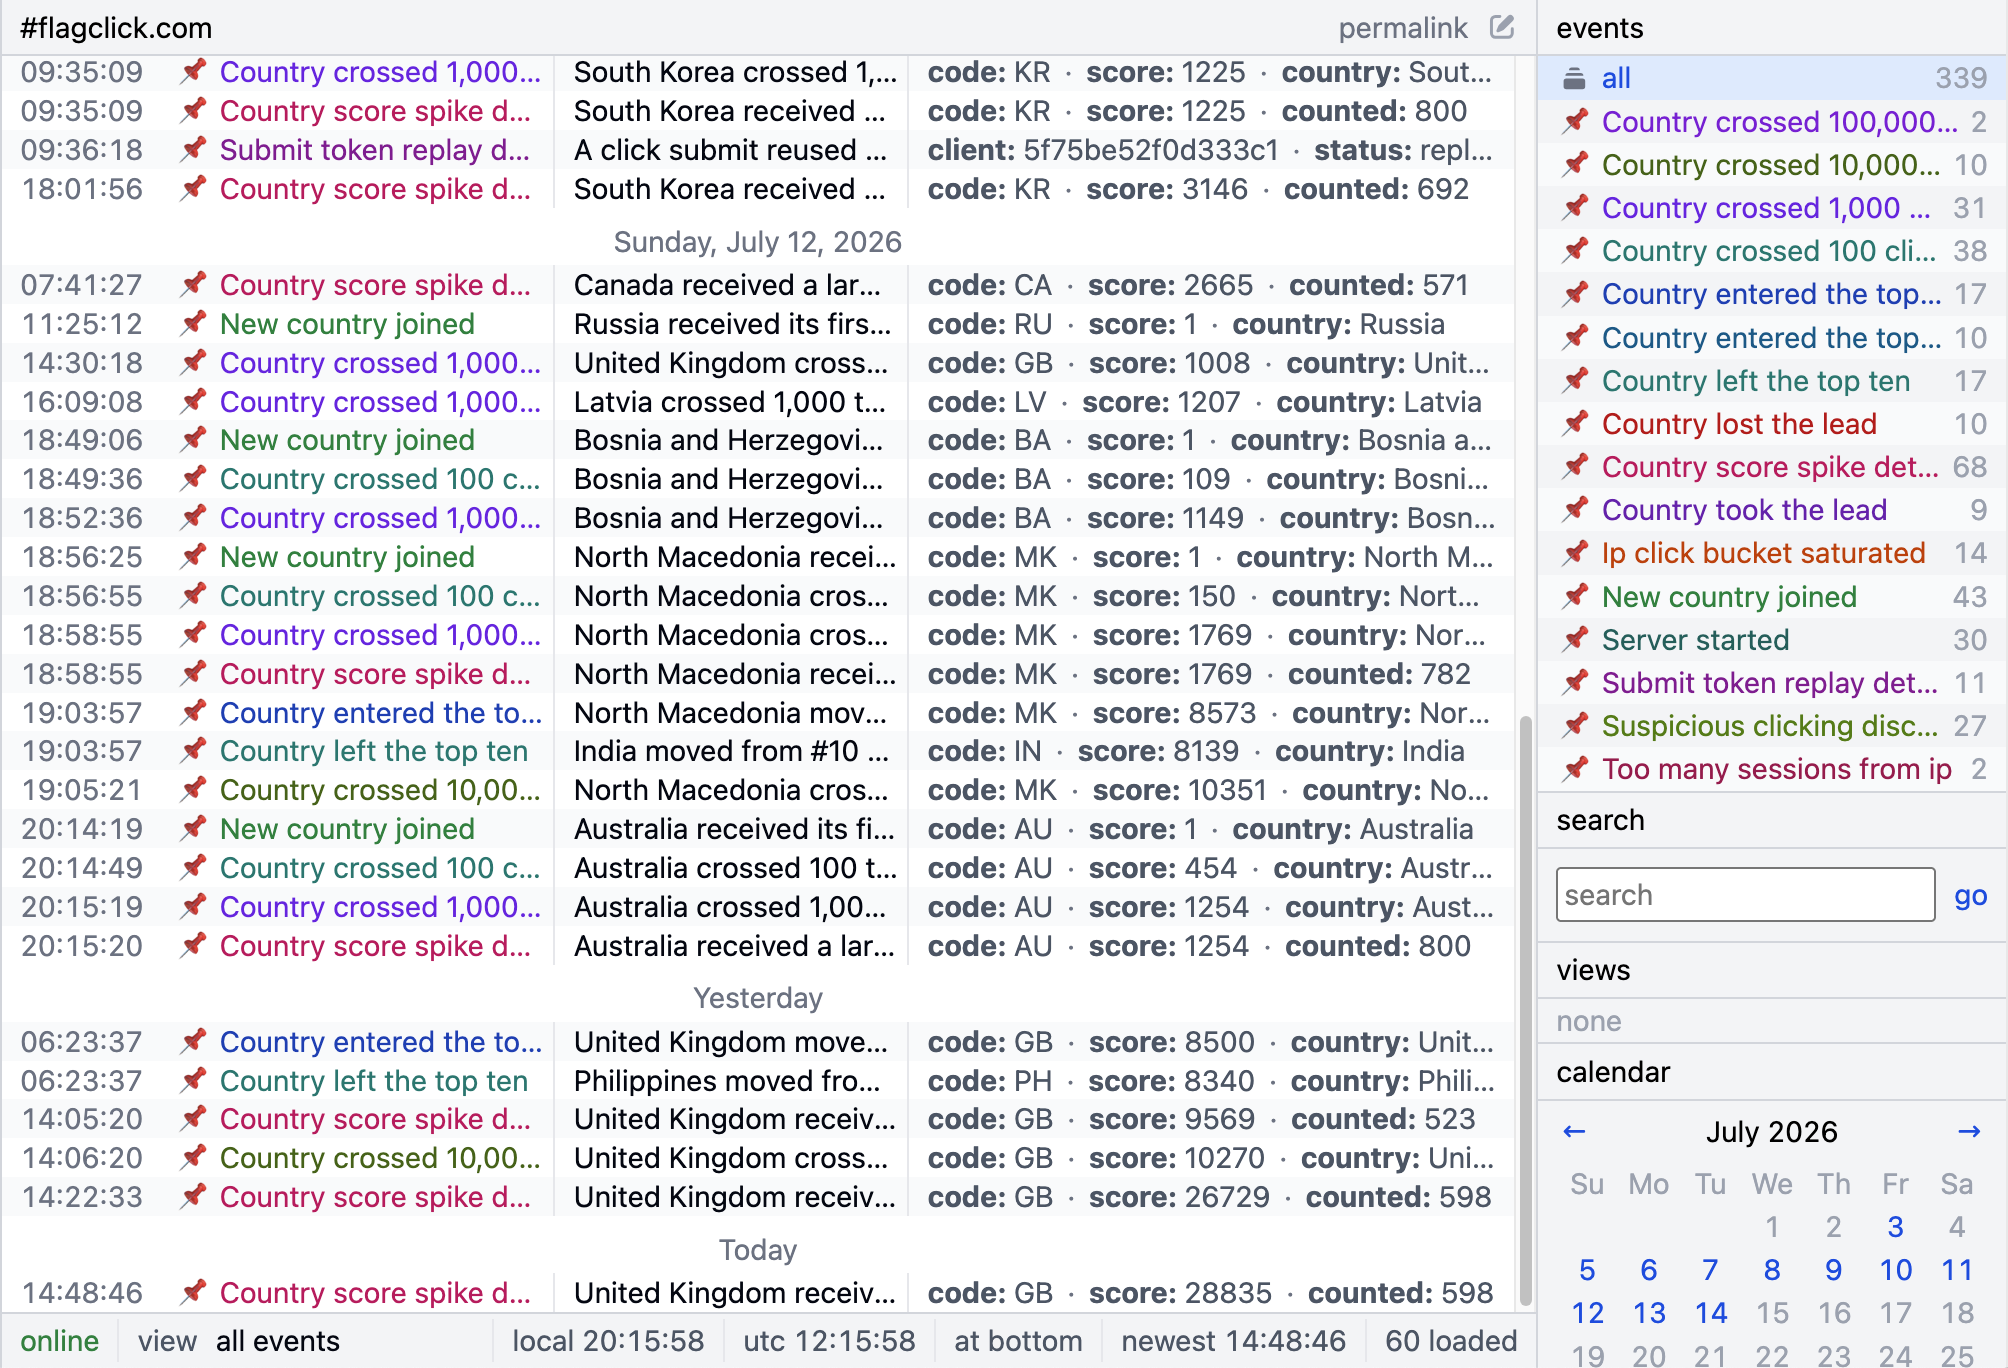
Task: Click 'counted: 782' value on North Macedonia row
Action: (x=1379, y=674)
